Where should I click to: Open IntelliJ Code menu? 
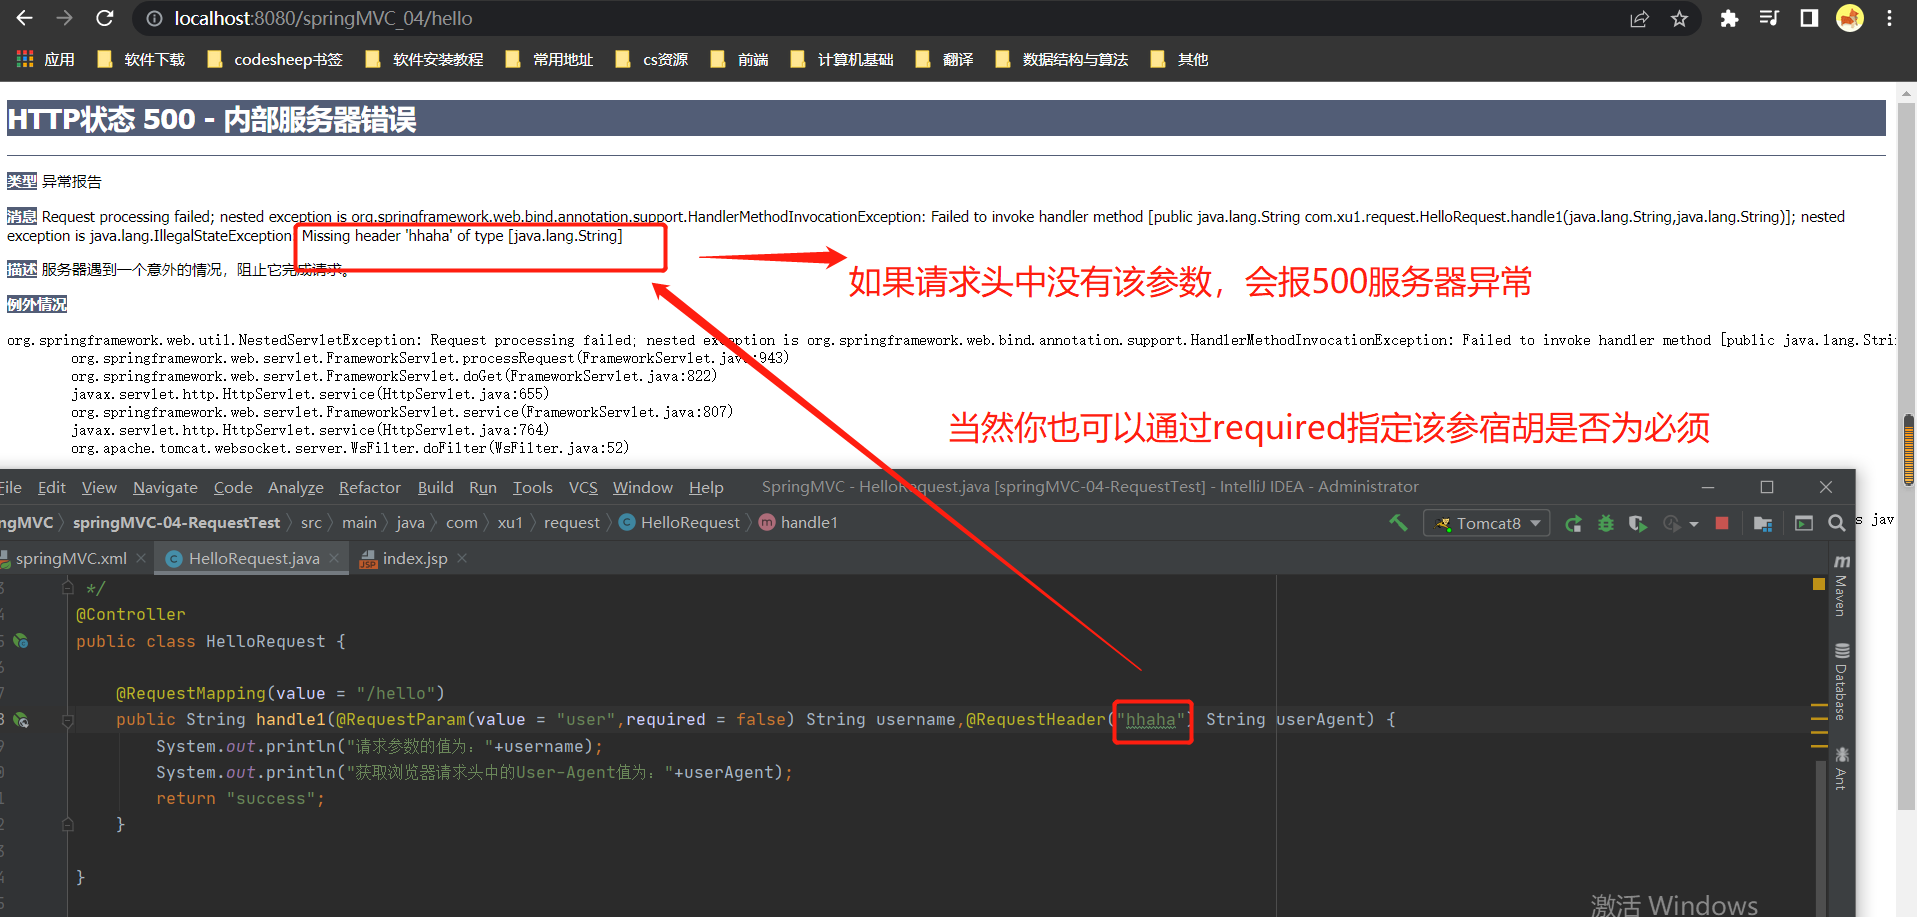pos(233,487)
